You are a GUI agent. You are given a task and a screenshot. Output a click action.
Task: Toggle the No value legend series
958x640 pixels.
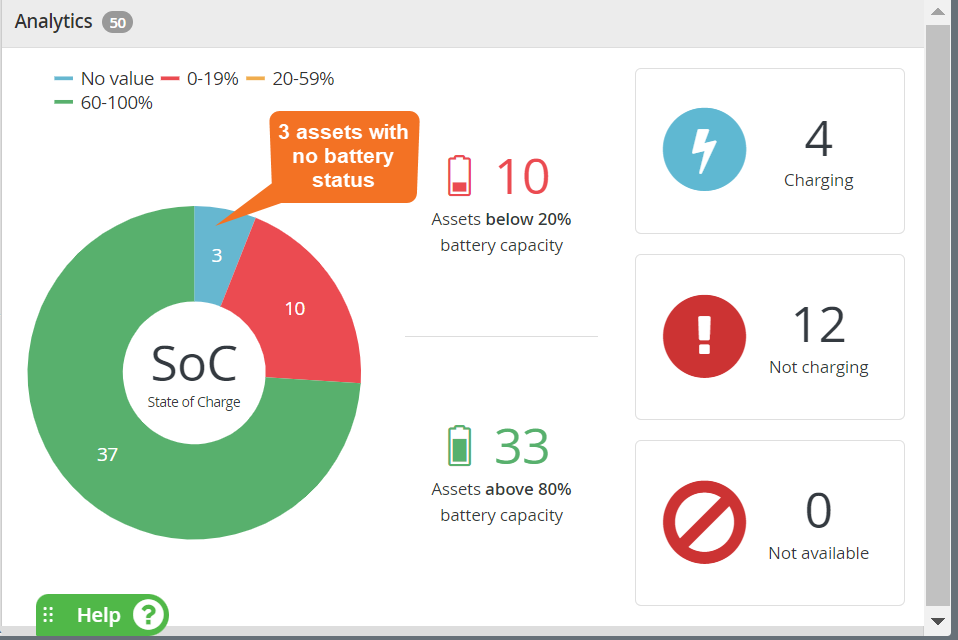104,79
